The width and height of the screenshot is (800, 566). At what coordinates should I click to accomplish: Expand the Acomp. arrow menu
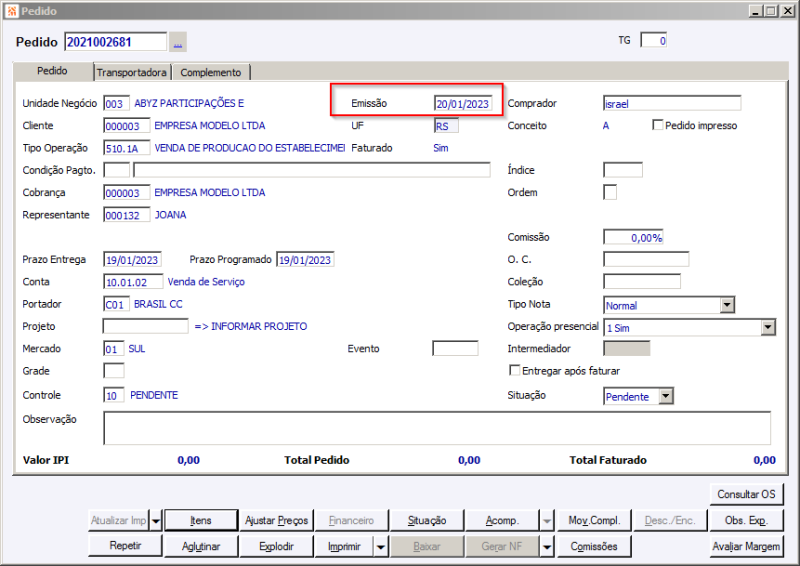[547, 521]
